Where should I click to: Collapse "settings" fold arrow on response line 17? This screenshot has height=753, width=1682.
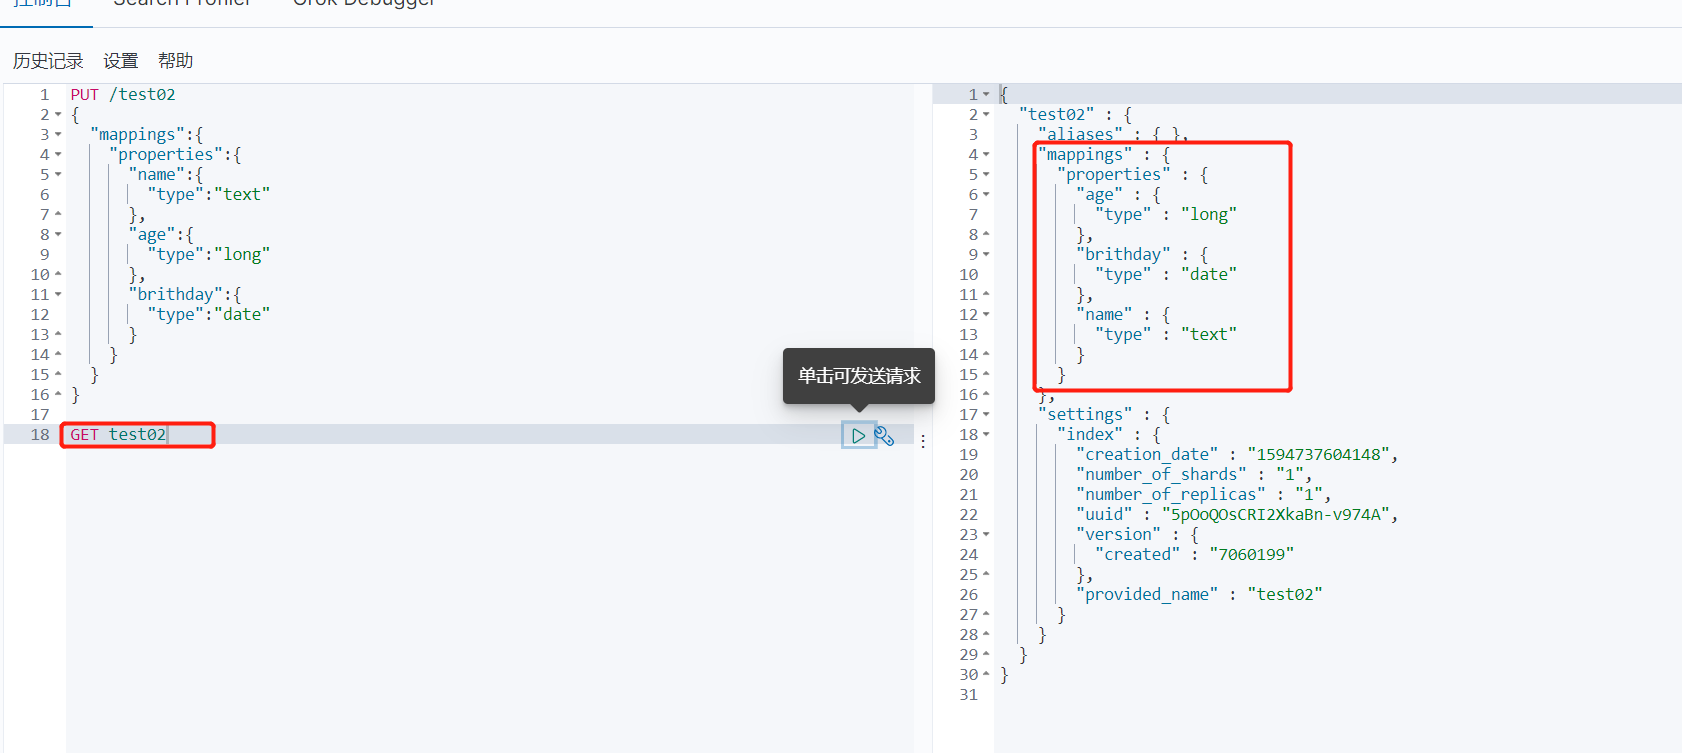click(986, 415)
